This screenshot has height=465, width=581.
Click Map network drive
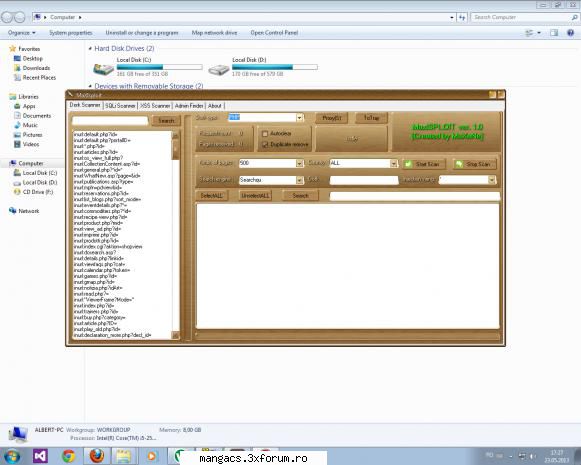[214, 33]
